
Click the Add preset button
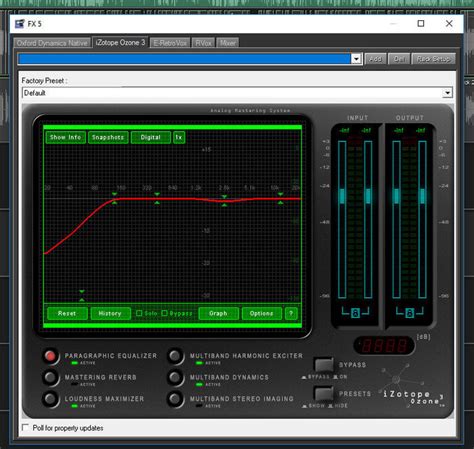pos(375,59)
